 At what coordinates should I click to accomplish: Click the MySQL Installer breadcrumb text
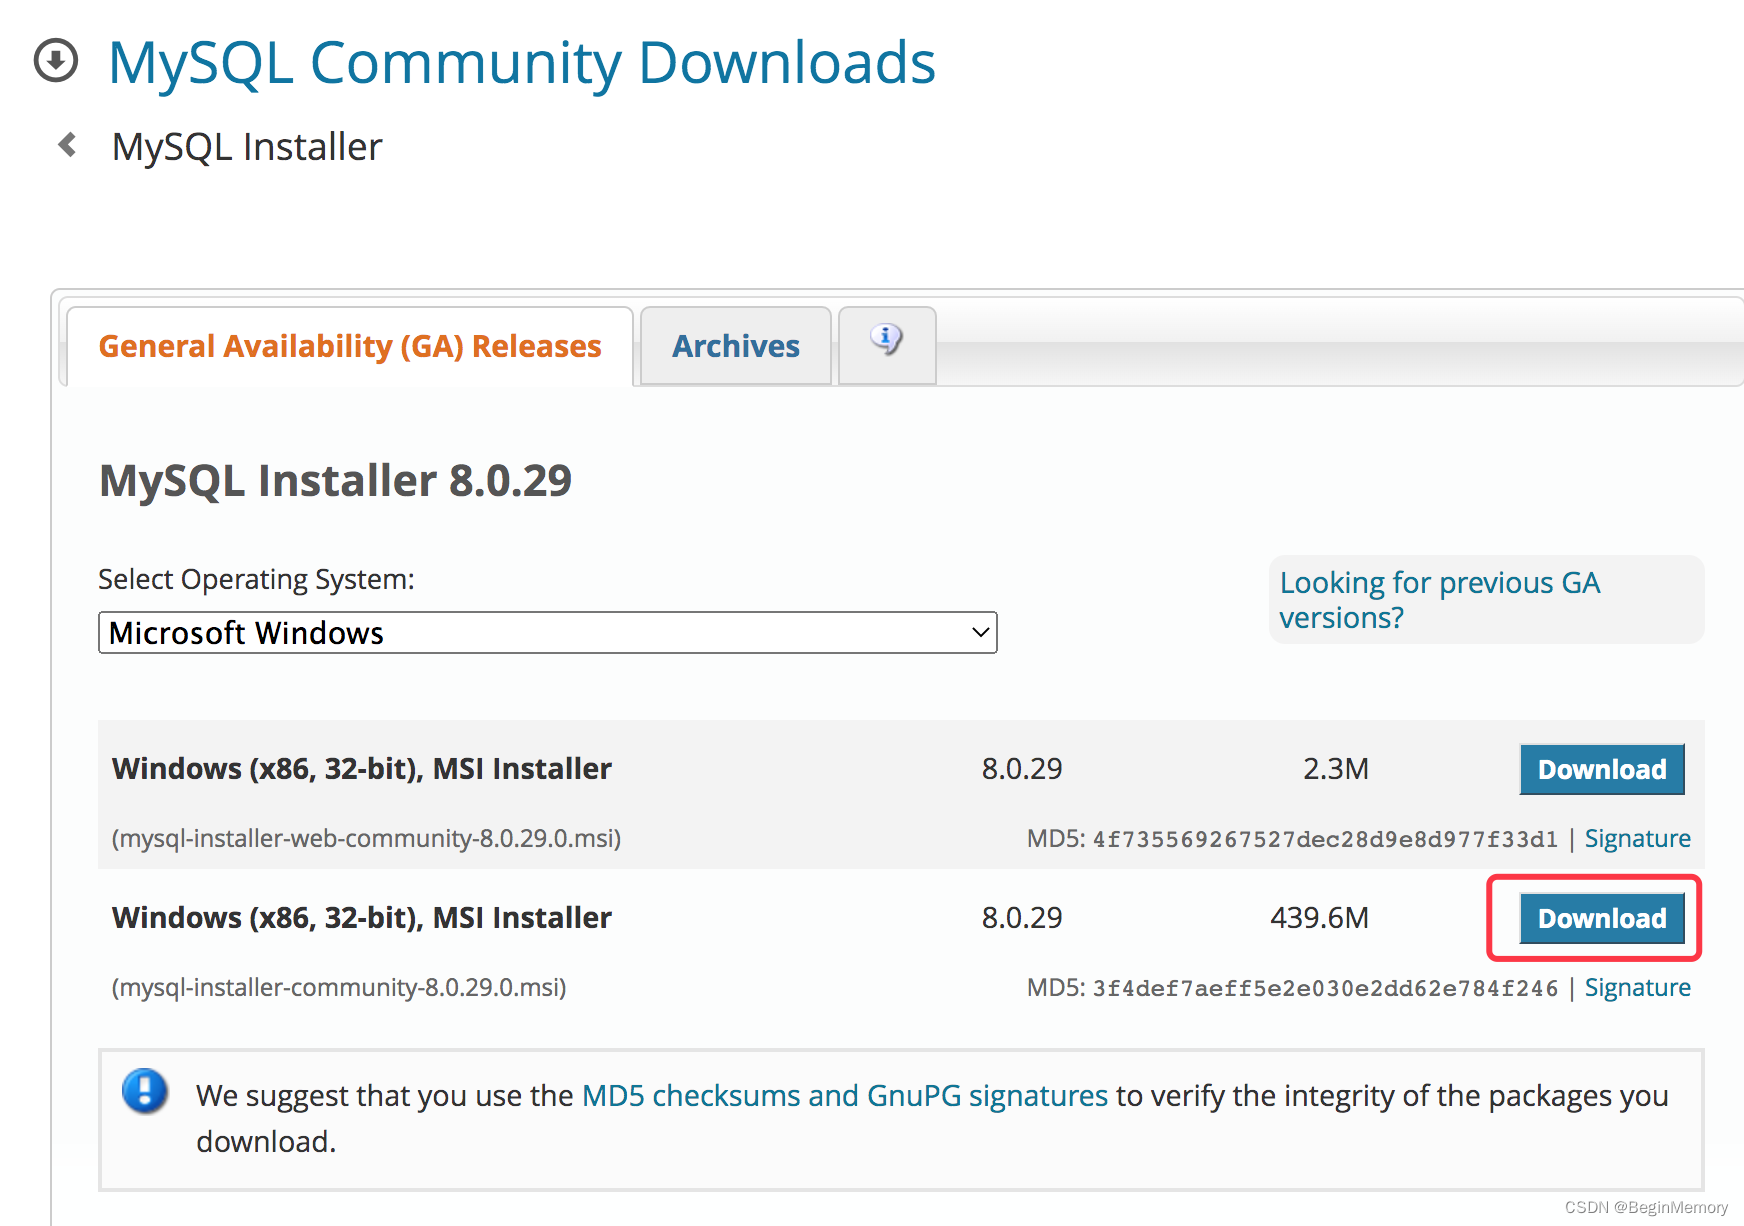246,146
